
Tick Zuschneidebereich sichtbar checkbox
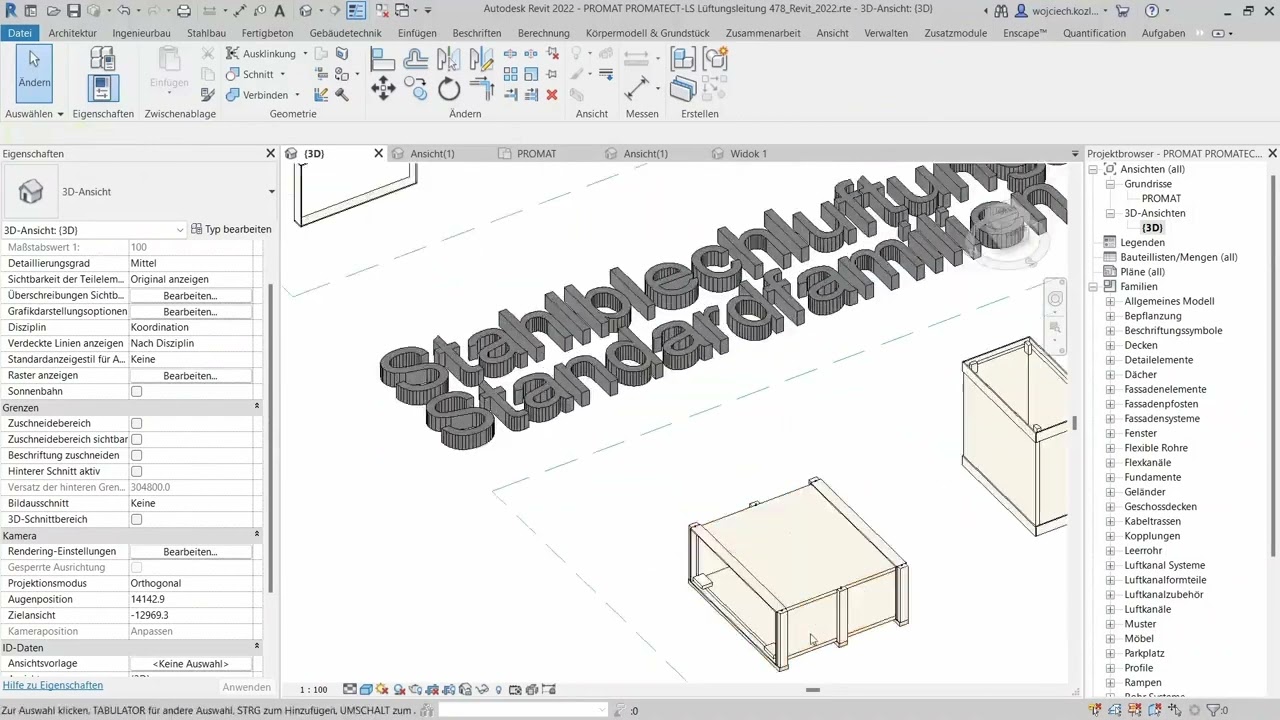pos(137,439)
